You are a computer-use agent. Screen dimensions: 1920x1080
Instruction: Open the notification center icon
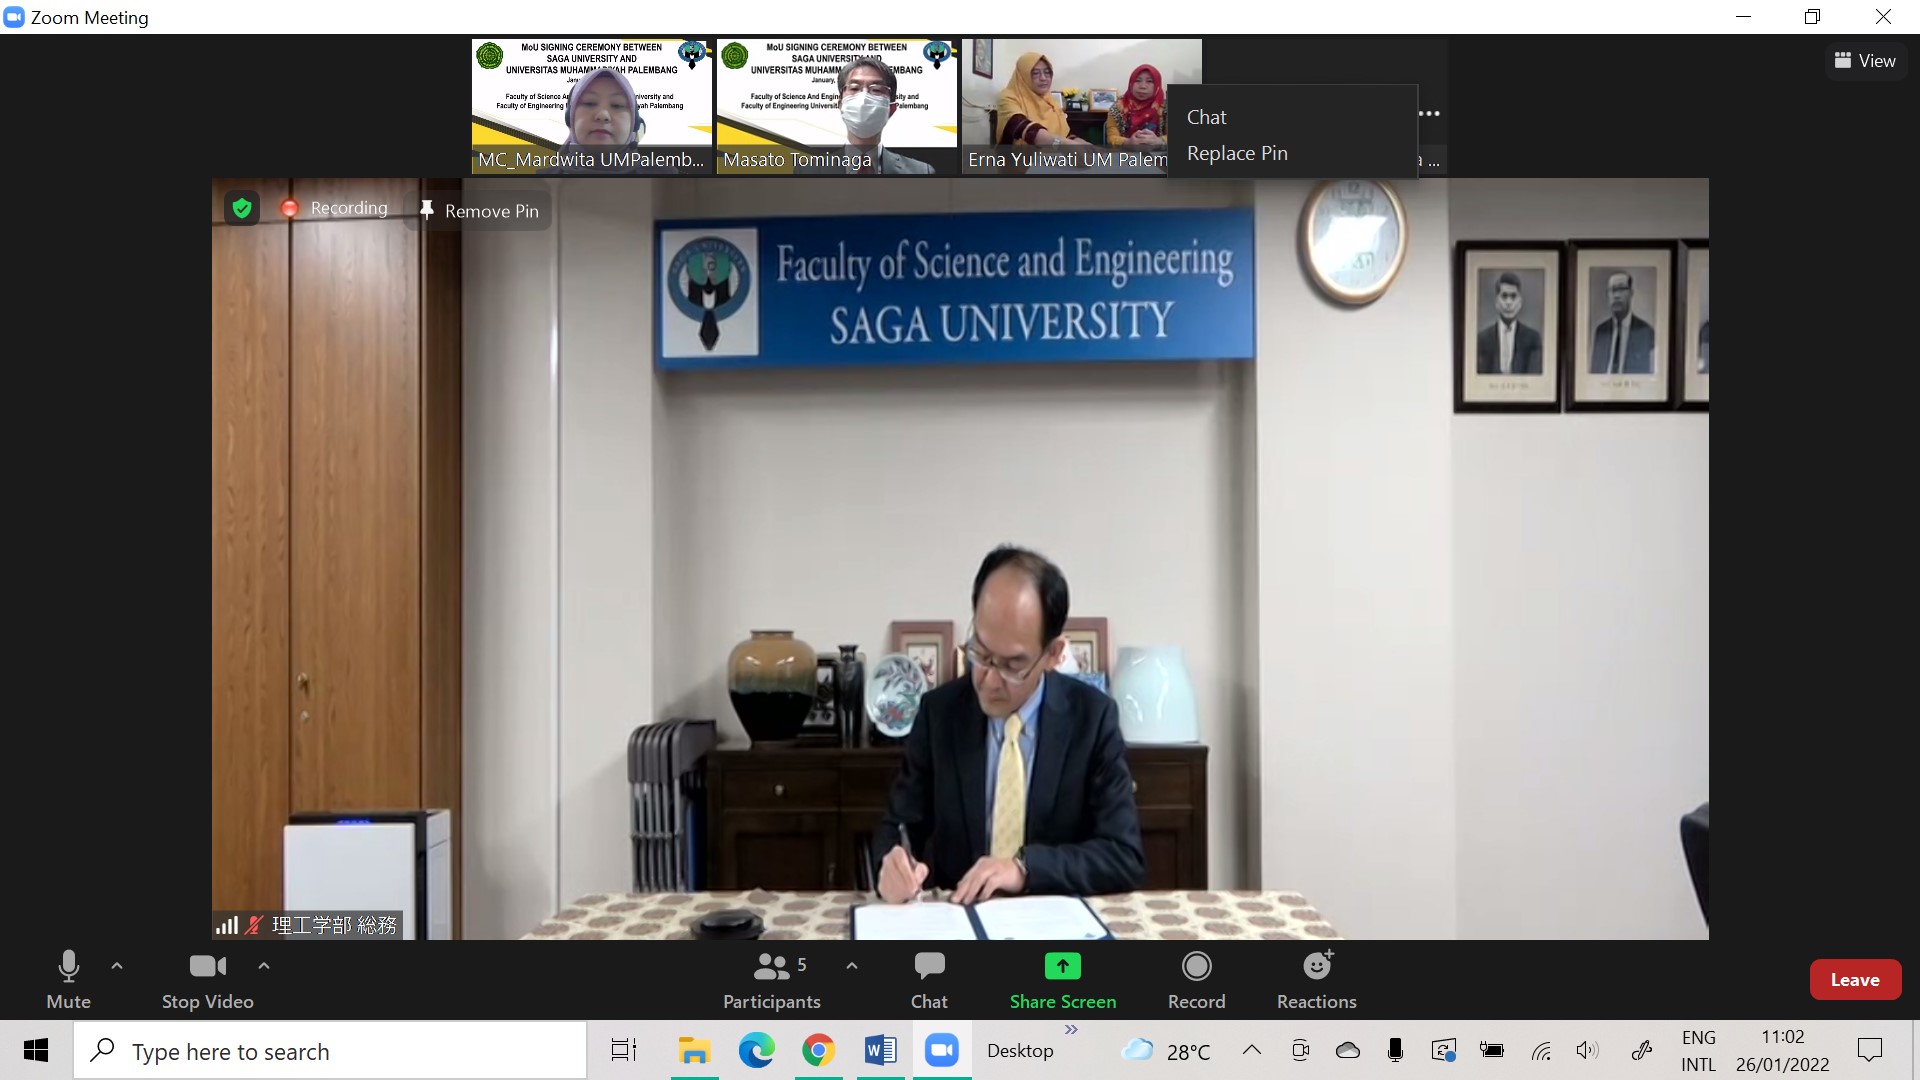tap(1869, 1050)
